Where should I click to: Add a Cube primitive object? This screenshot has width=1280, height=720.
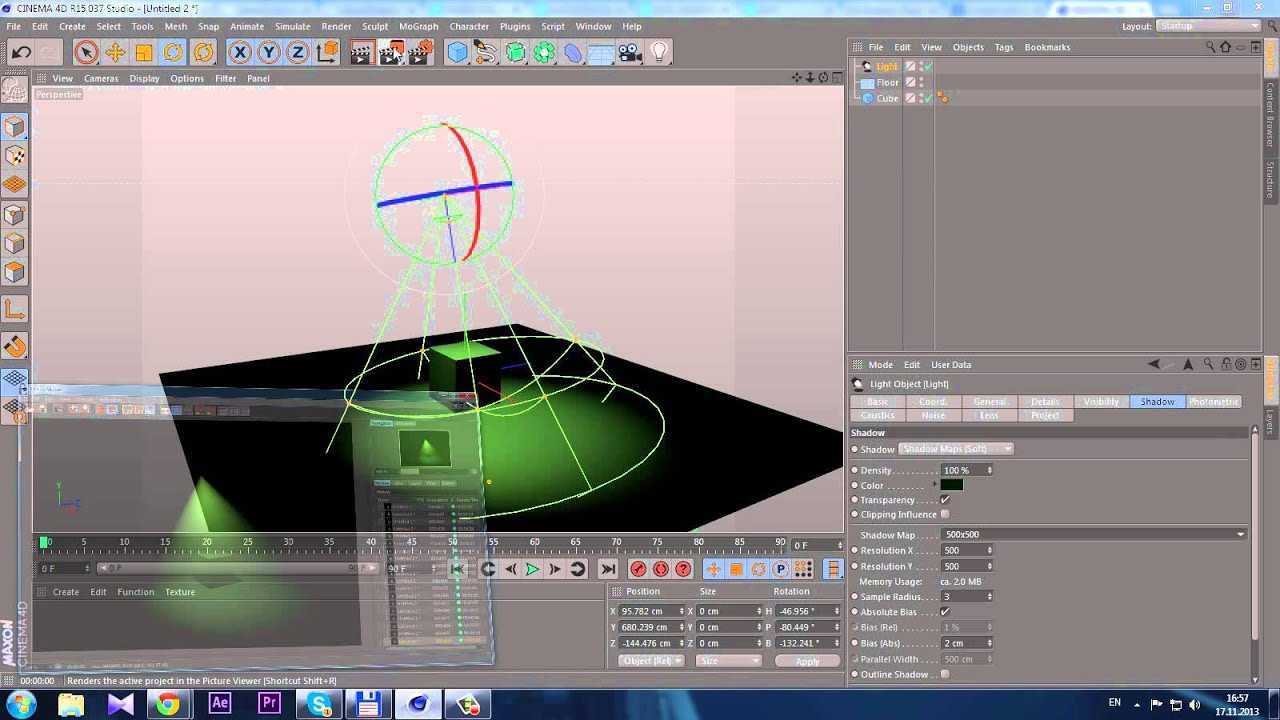pyautogui.click(x=457, y=52)
